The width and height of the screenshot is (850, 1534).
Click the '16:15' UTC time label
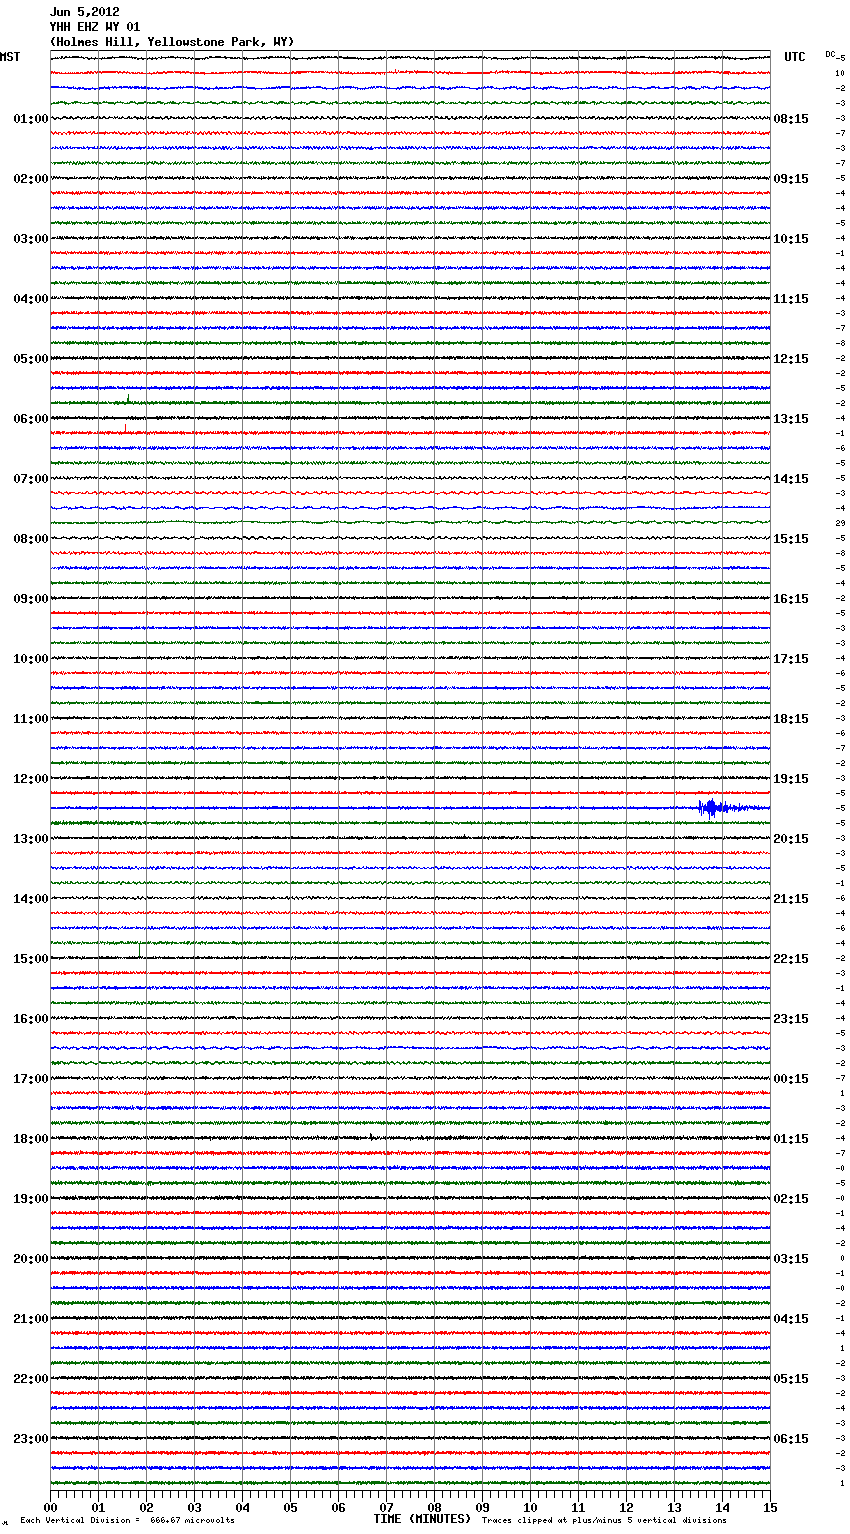791,598
